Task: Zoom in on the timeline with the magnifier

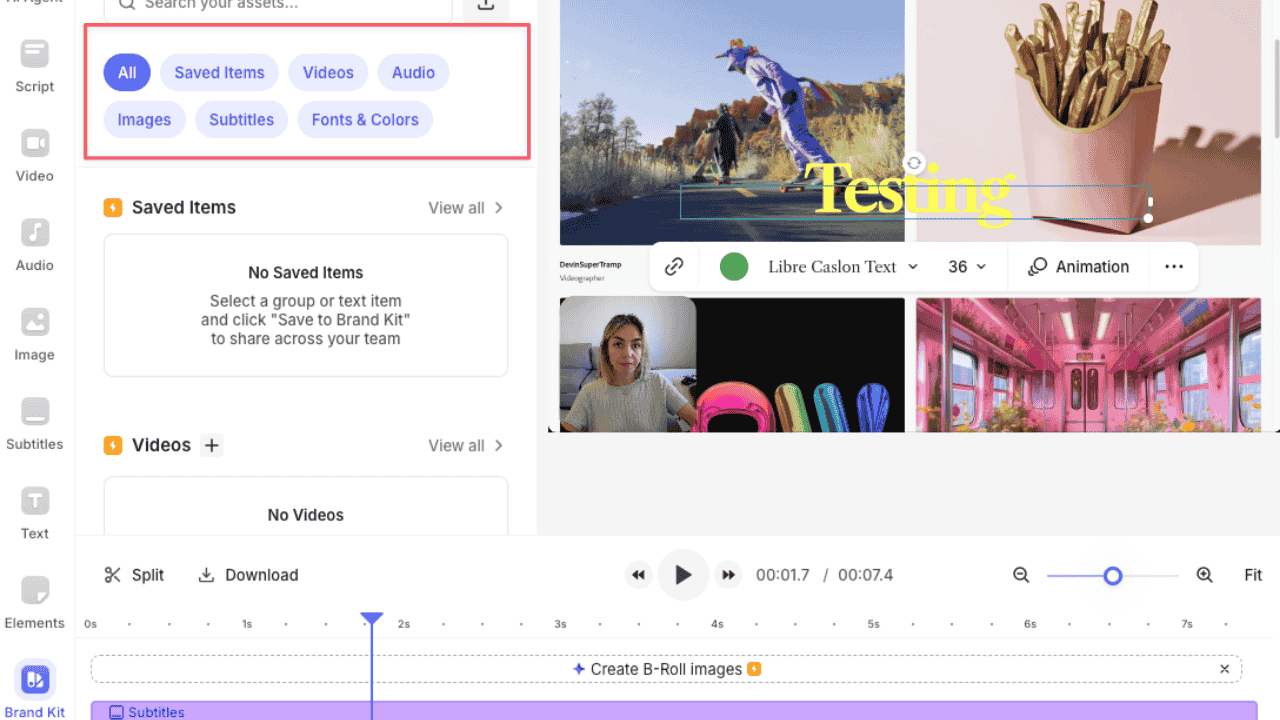Action: click(1205, 575)
